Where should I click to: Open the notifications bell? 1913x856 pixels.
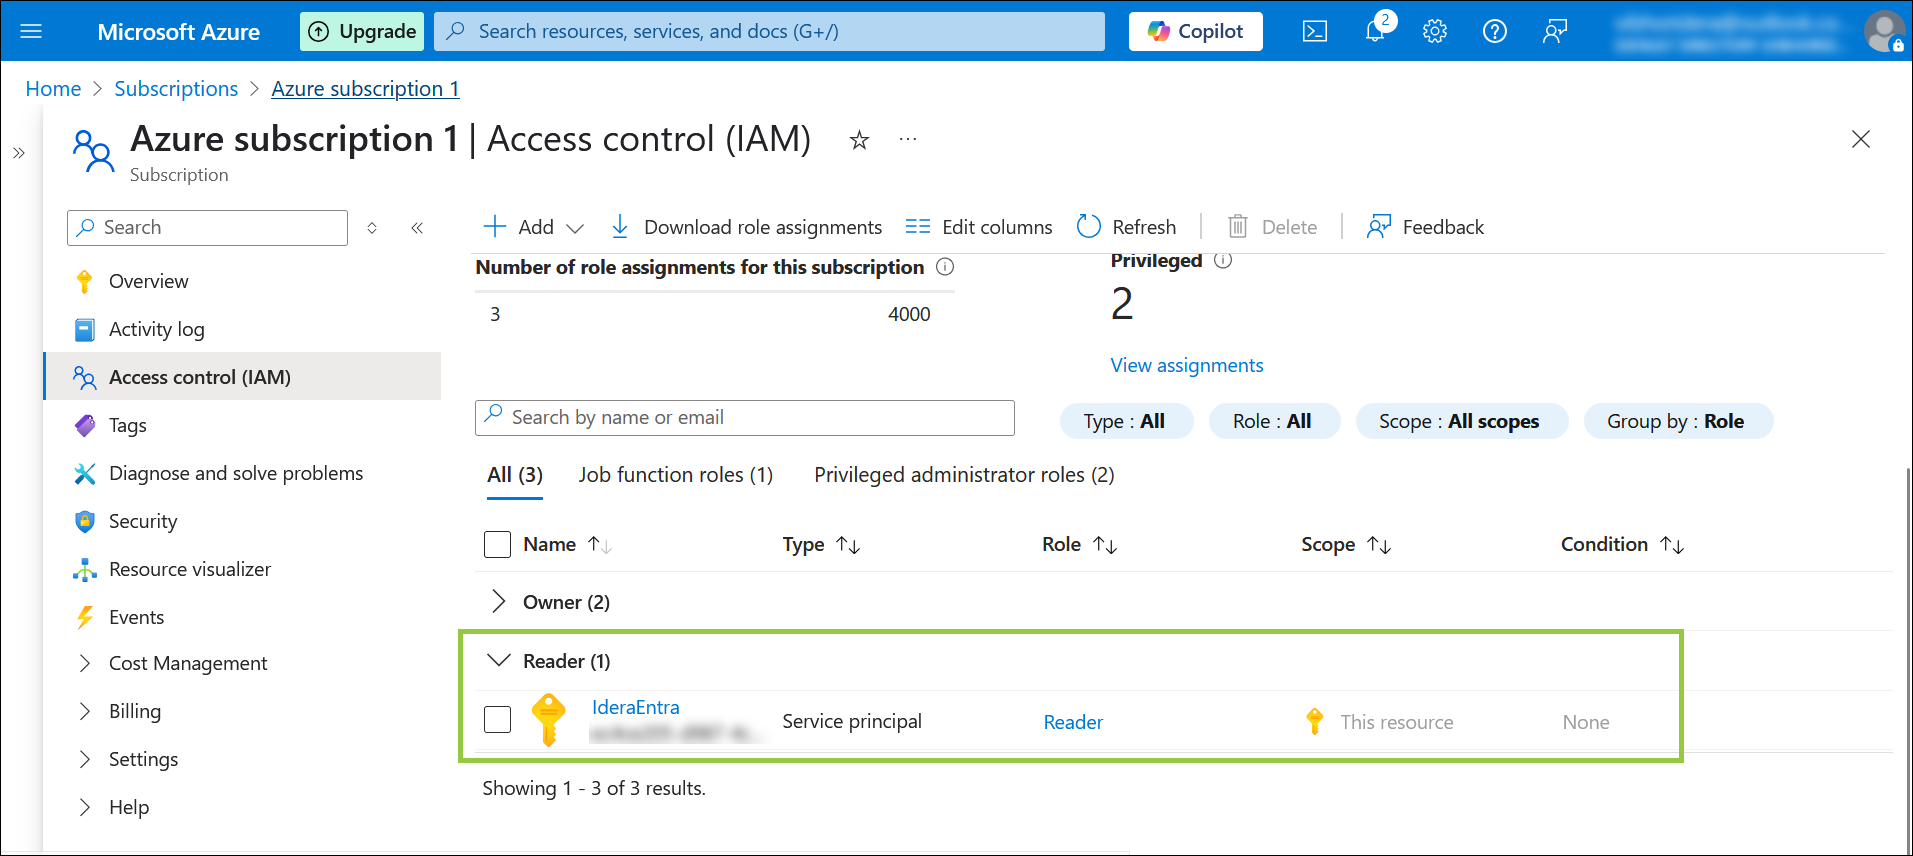coord(1375,31)
